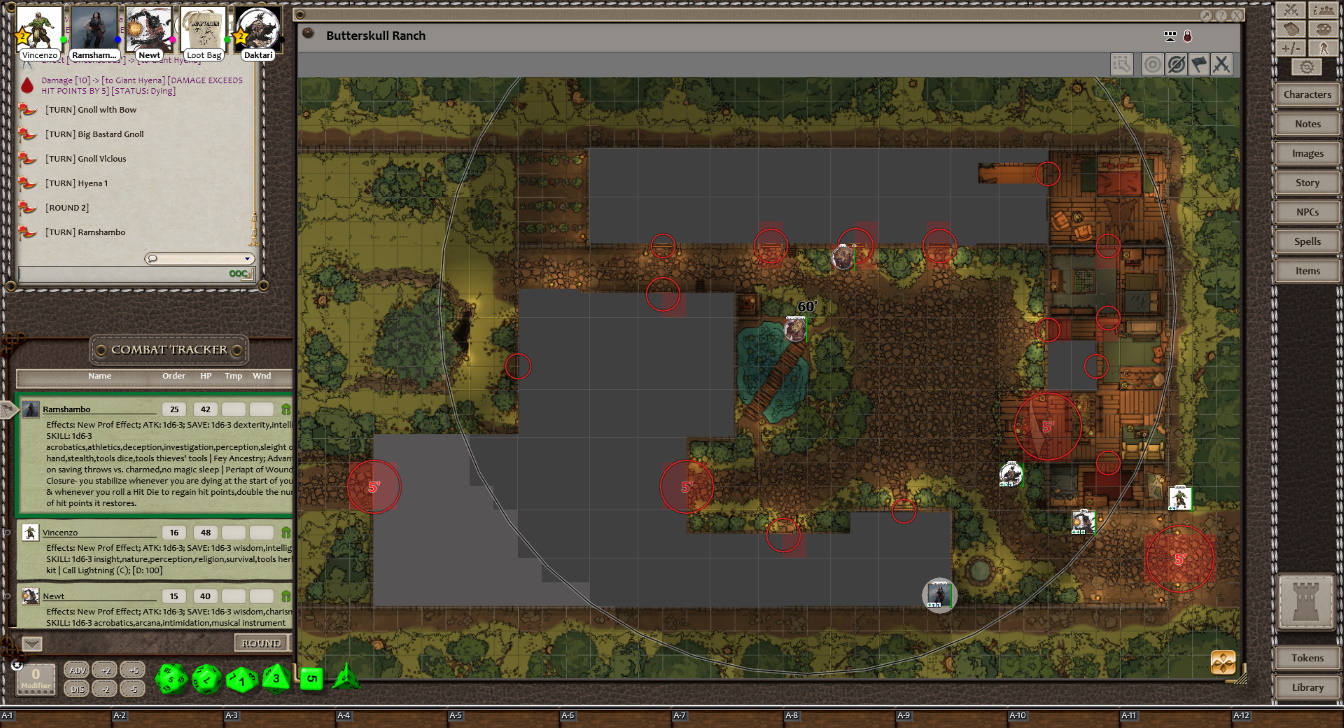The image size is (1344, 728).
Task: Click the Tokens button
Action: point(1308,658)
